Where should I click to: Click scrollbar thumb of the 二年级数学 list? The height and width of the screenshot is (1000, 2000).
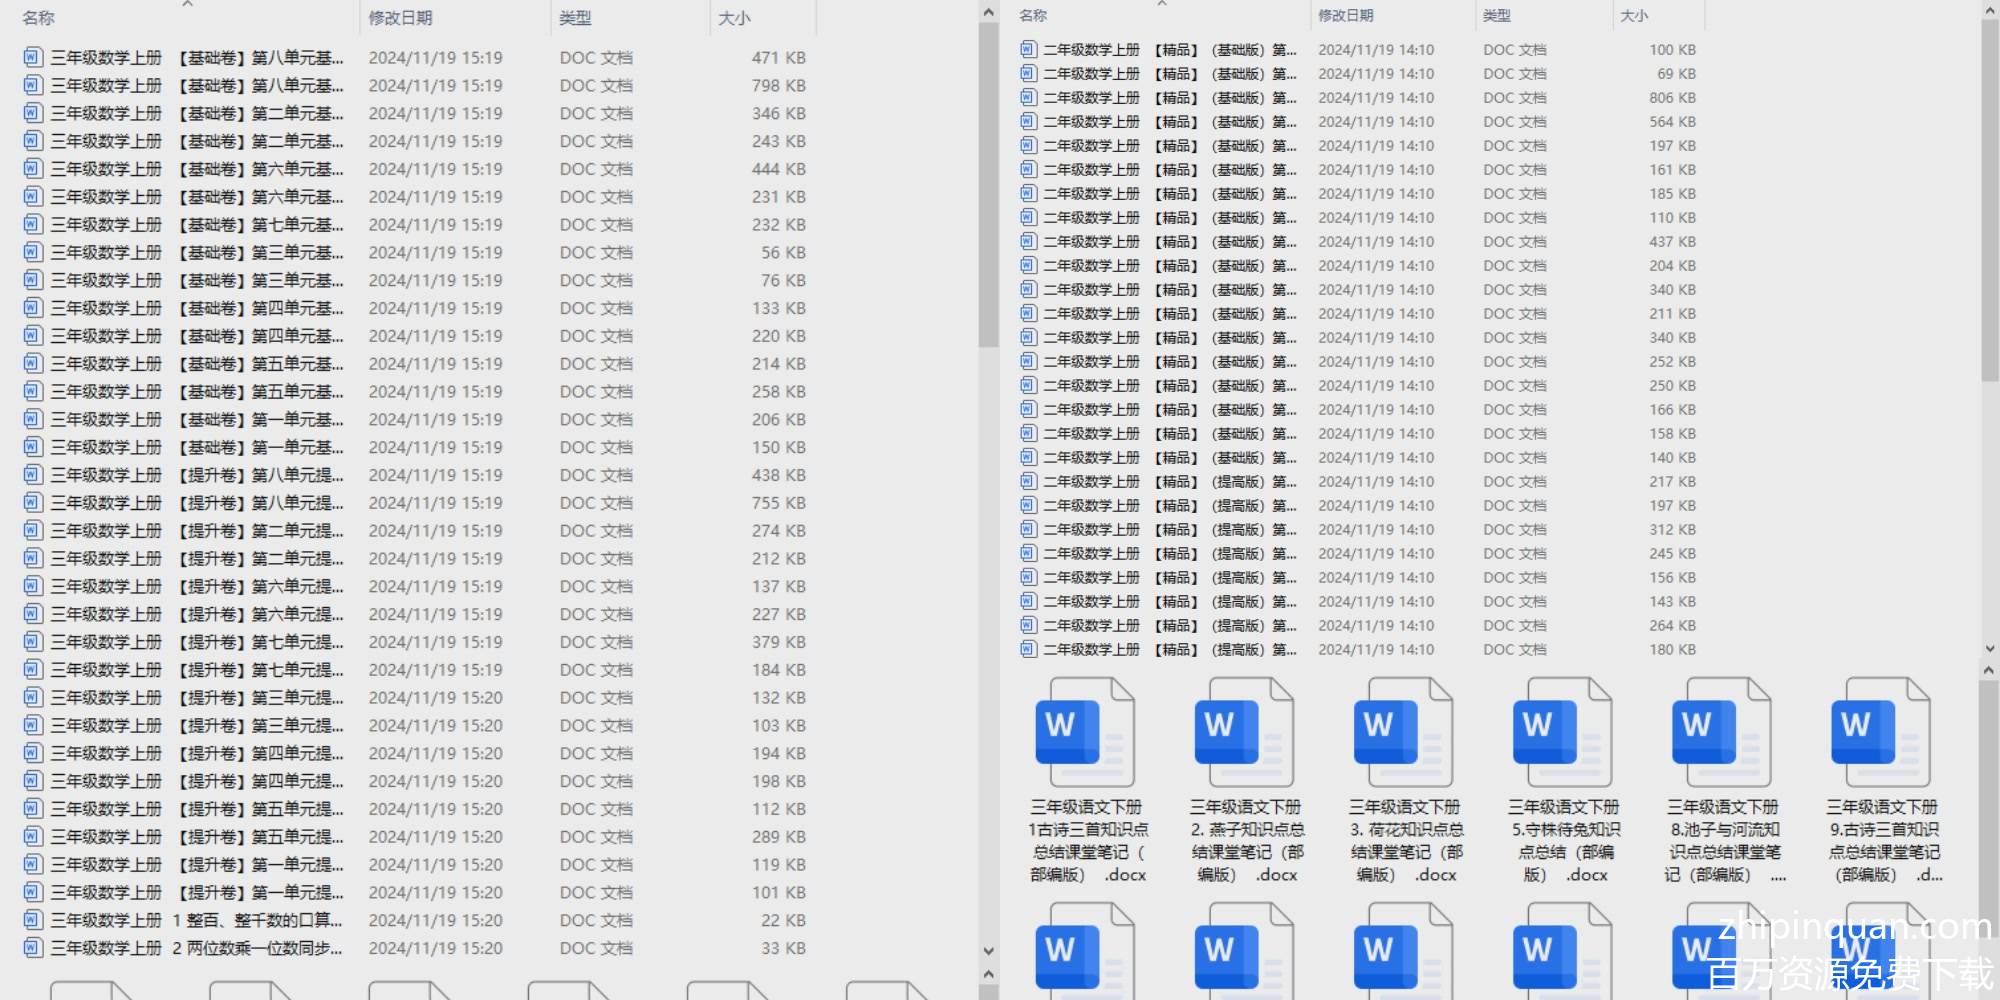pyautogui.click(x=1988, y=200)
